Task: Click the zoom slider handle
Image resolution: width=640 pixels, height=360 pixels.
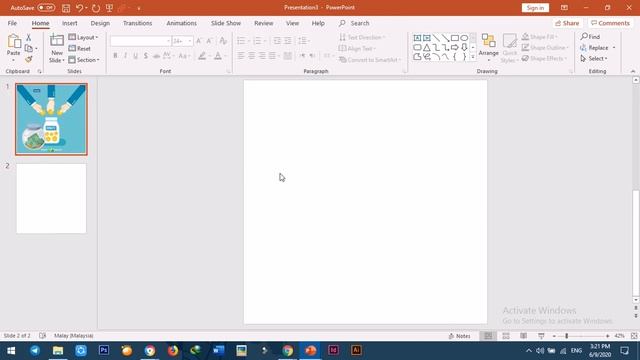Action: coord(567,336)
